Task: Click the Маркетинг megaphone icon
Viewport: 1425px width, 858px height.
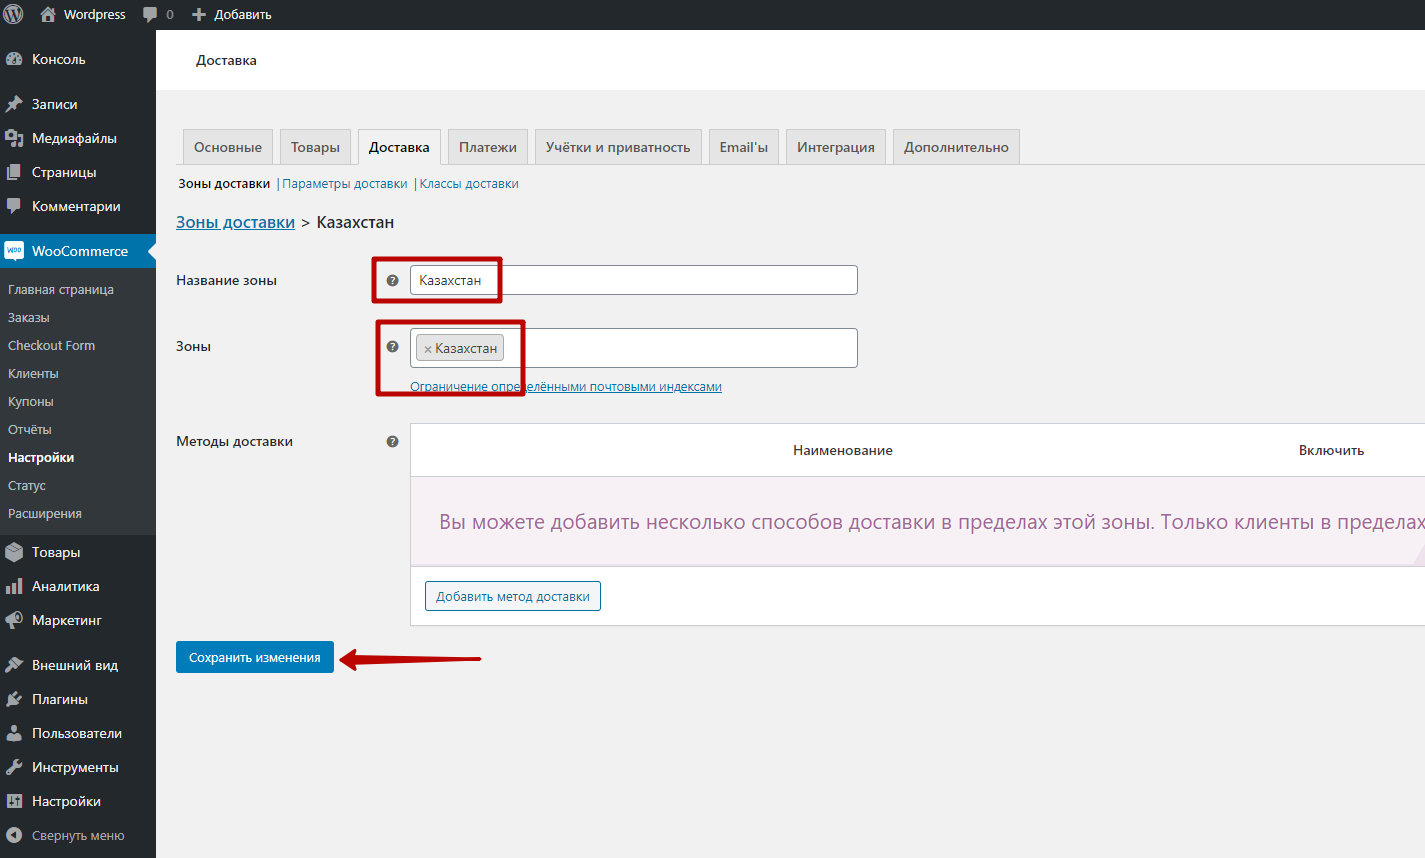Action: (x=14, y=620)
